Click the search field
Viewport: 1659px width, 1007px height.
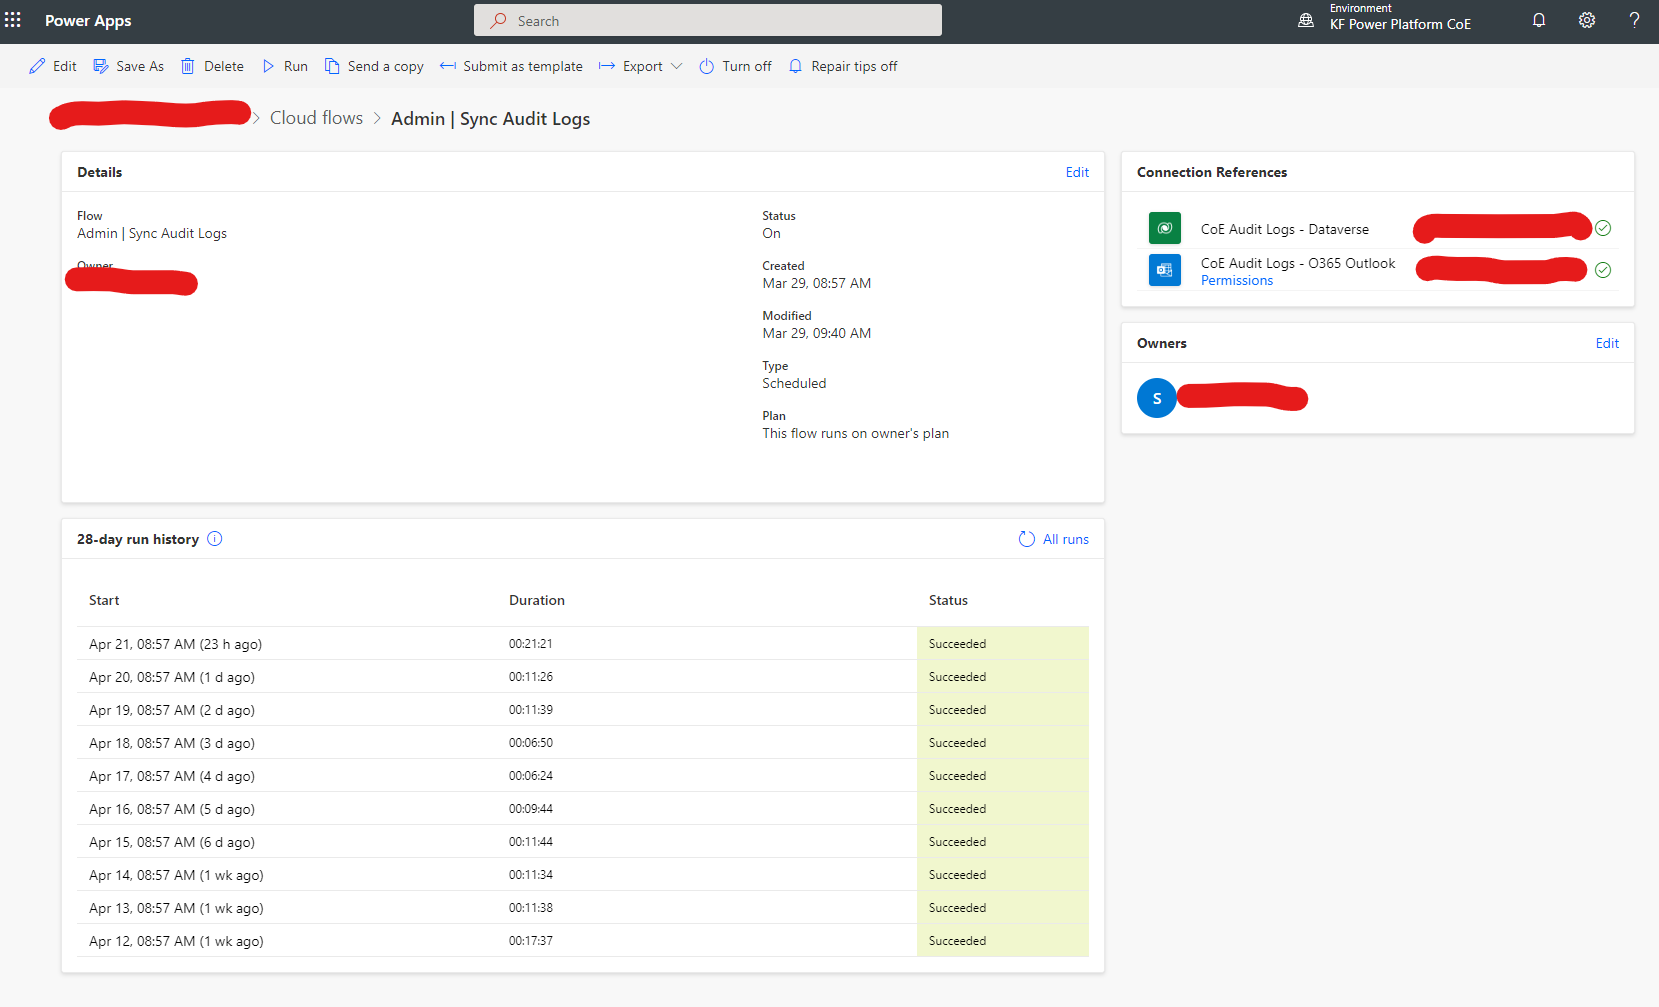pyautogui.click(x=707, y=20)
